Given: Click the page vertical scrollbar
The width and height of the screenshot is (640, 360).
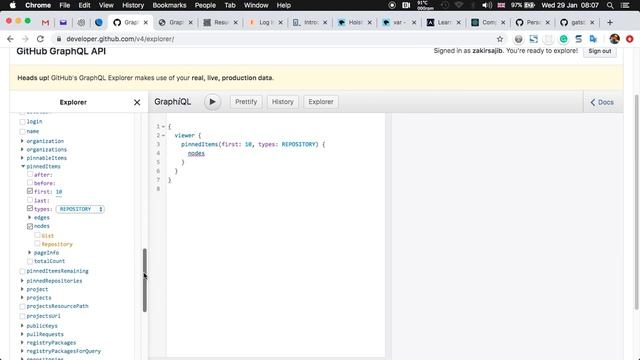Looking at the screenshot, I should (x=636, y=202).
